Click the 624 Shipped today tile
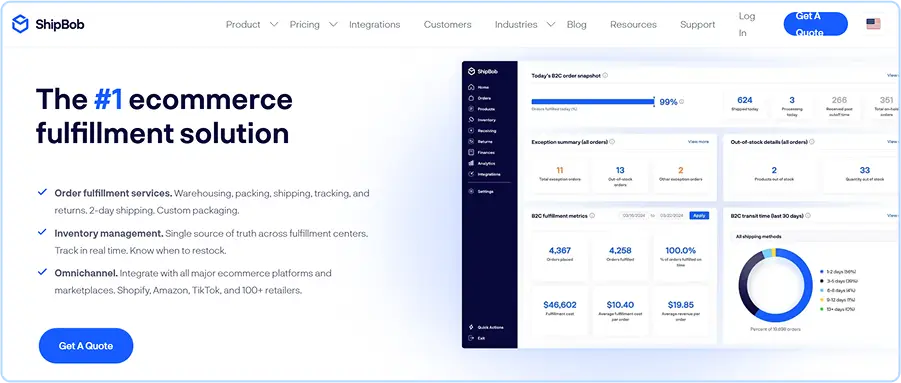The height and width of the screenshot is (383, 901). tap(745, 107)
